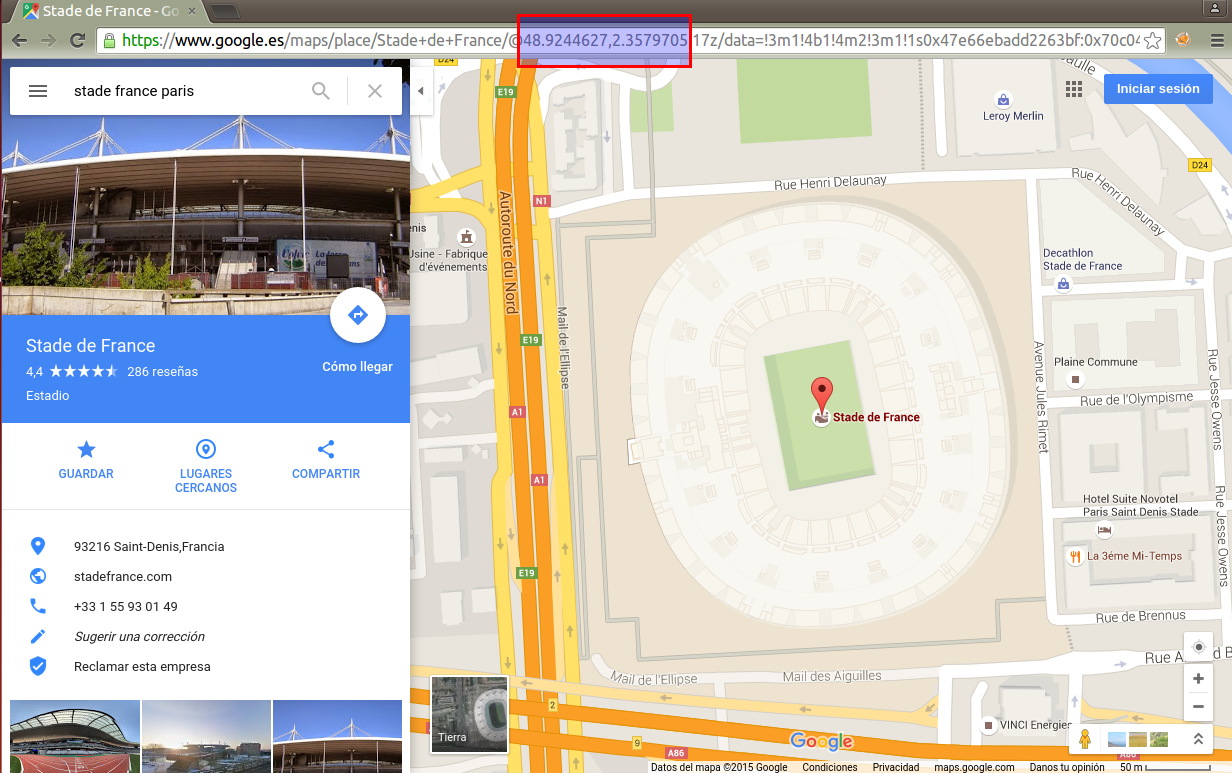Viewport: 1232px width, 773px height.
Task: Zoom in the map with plus
Action: tap(1198, 679)
